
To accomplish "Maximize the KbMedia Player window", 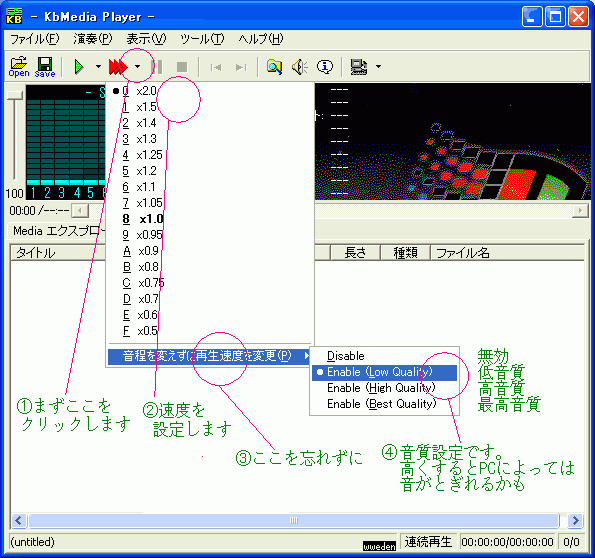I will point(555,17).
